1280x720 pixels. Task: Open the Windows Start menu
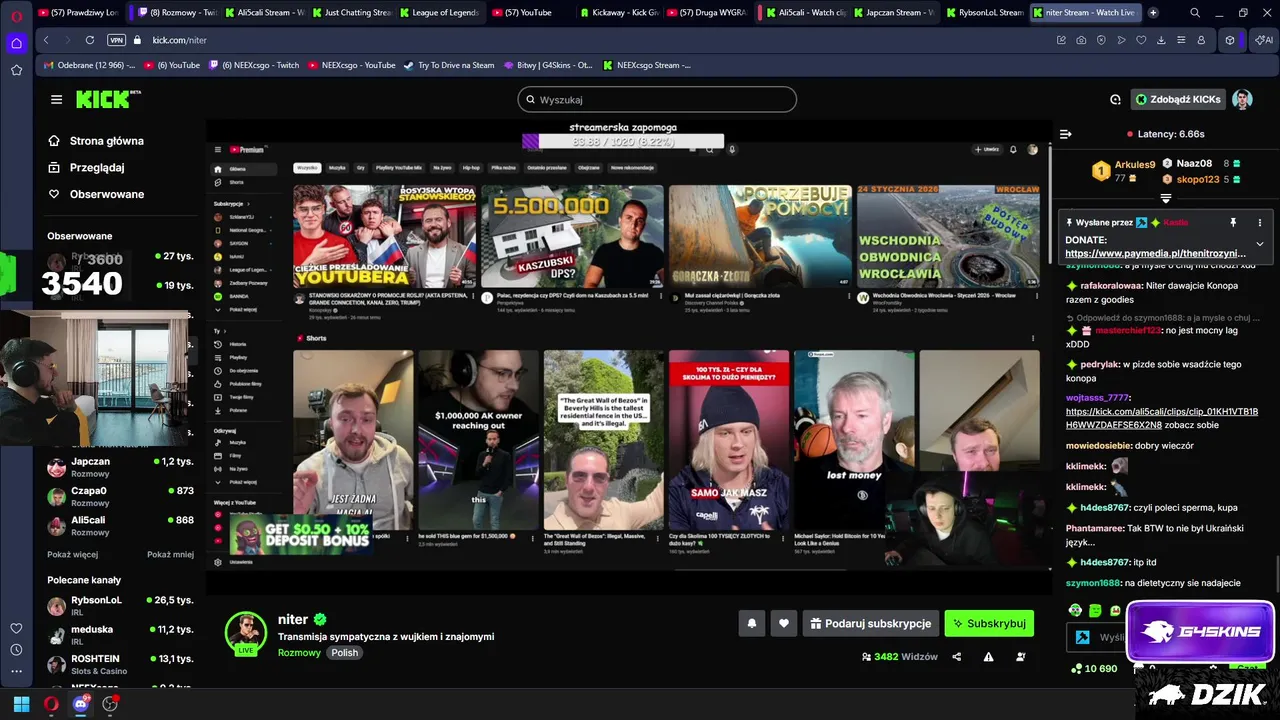point(21,704)
